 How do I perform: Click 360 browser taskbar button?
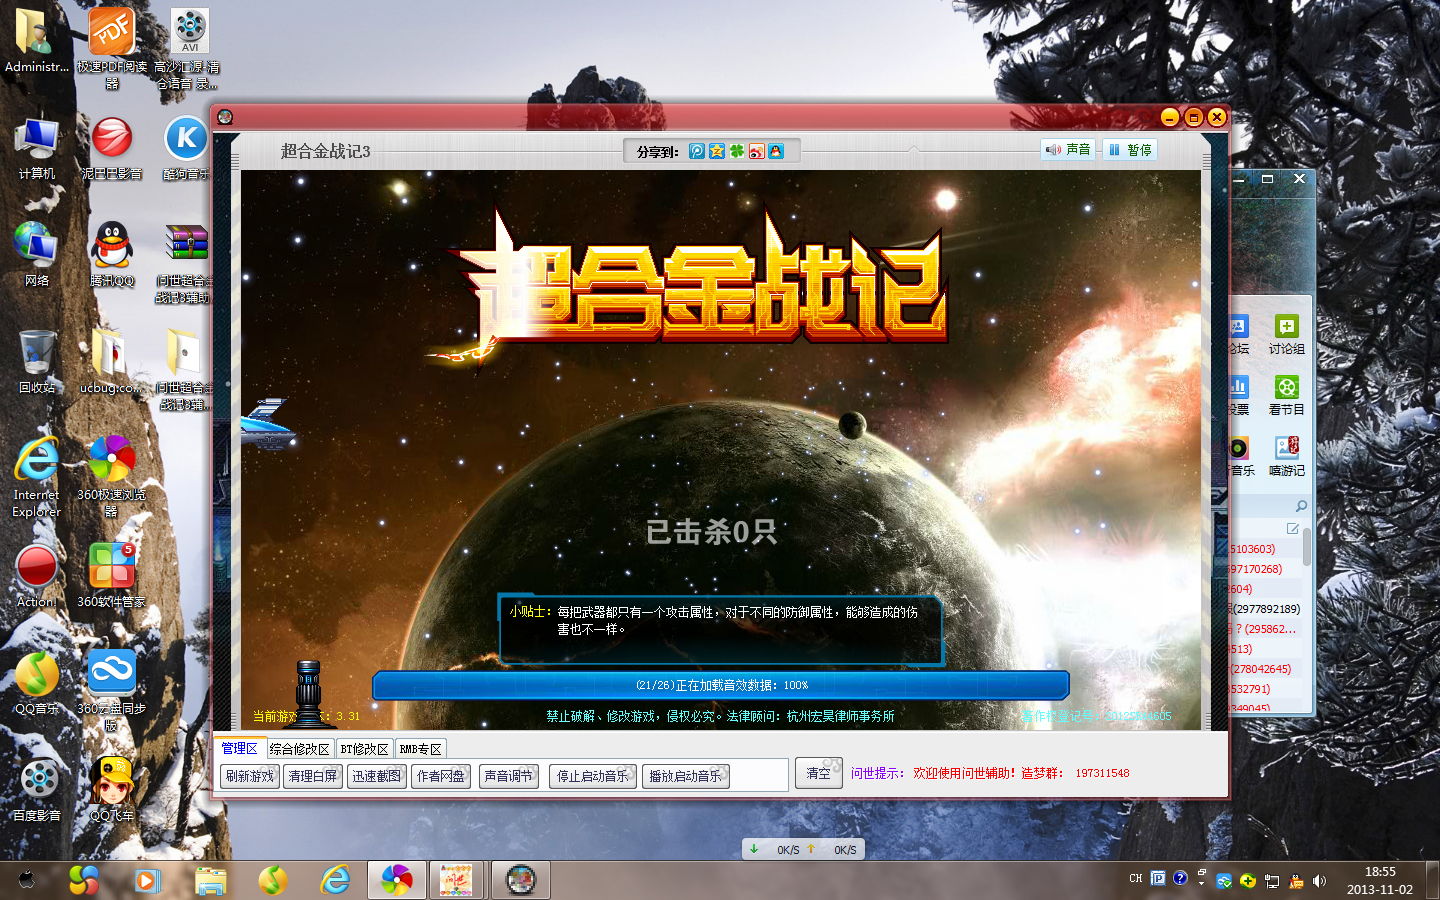pyautogui.click(x=396, y=880)
